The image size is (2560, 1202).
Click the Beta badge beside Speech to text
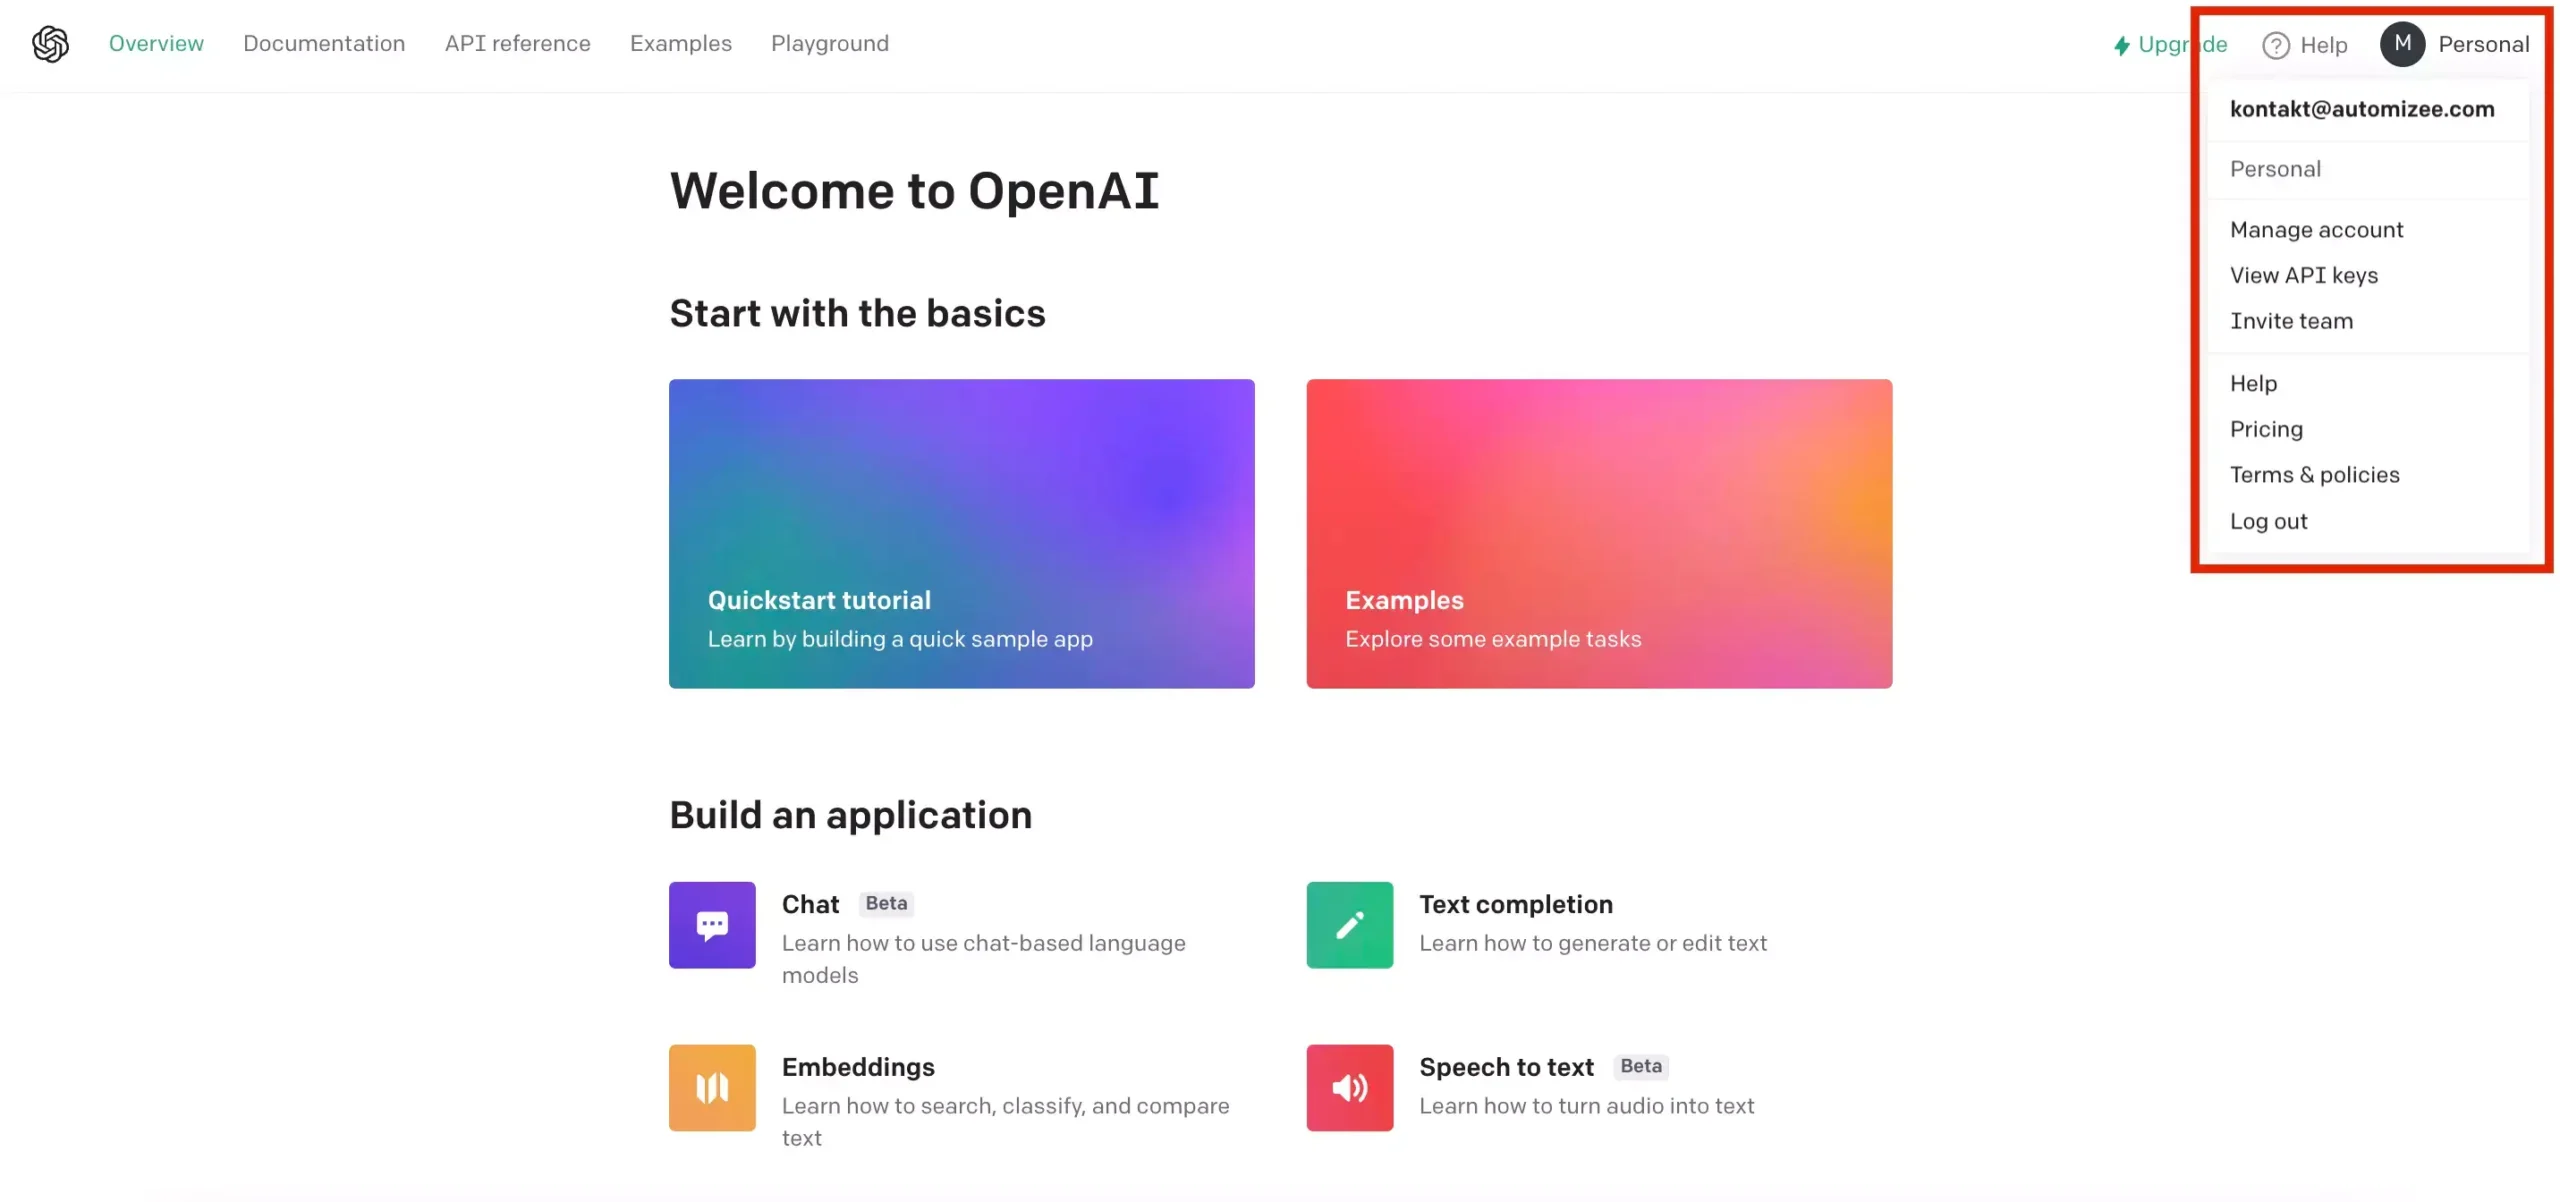click(1640, 1066)
